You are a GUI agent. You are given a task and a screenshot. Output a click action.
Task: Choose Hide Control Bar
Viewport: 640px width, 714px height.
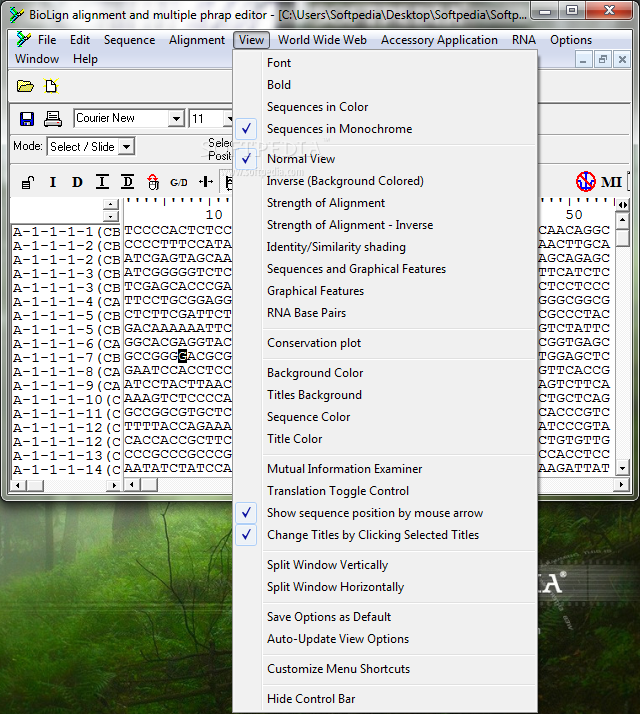click(x=311, y=699)
